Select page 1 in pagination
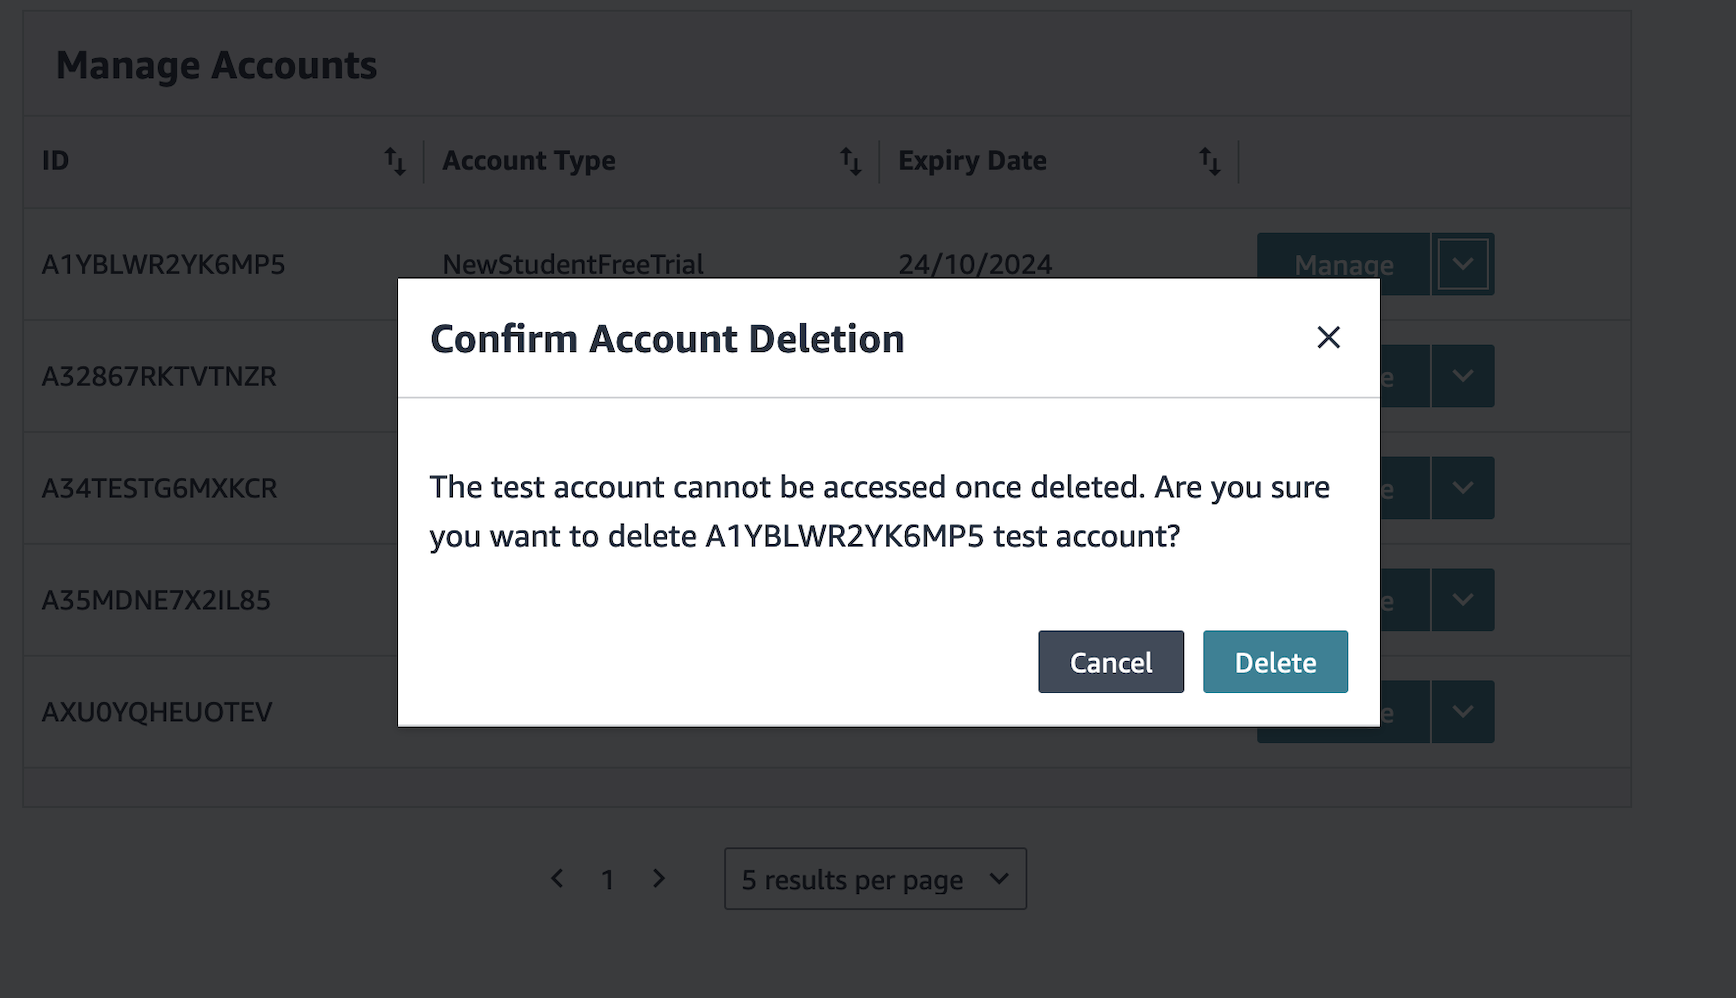 point(608,878)
